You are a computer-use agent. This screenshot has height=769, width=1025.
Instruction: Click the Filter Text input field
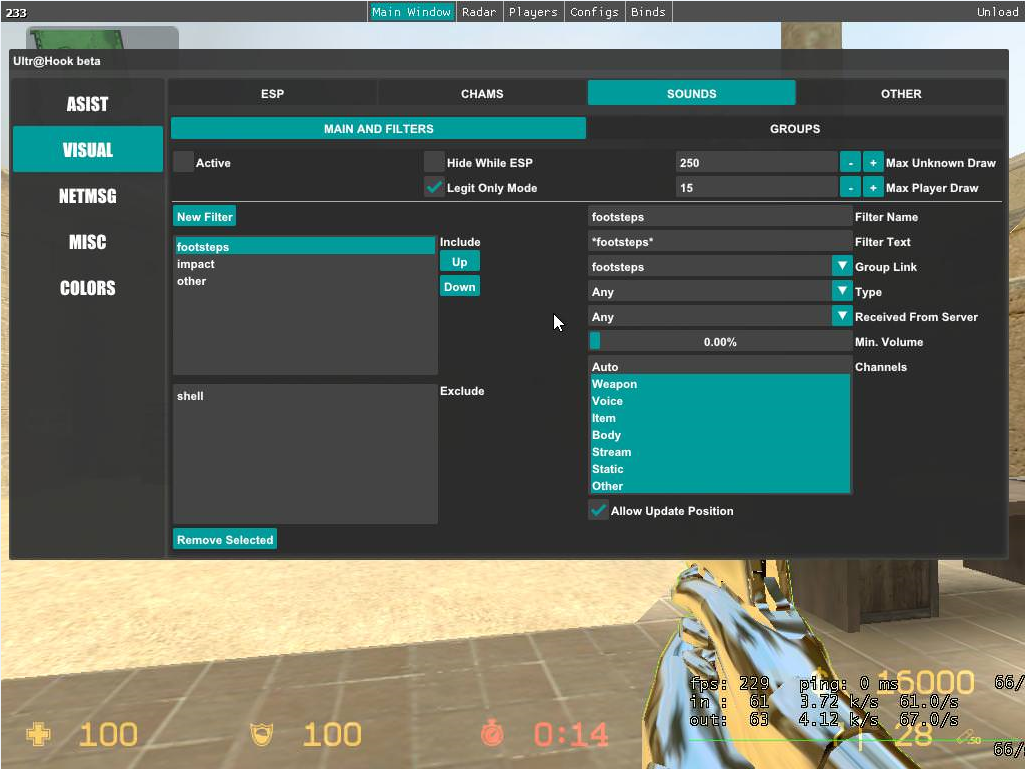(x=720, y=241)
